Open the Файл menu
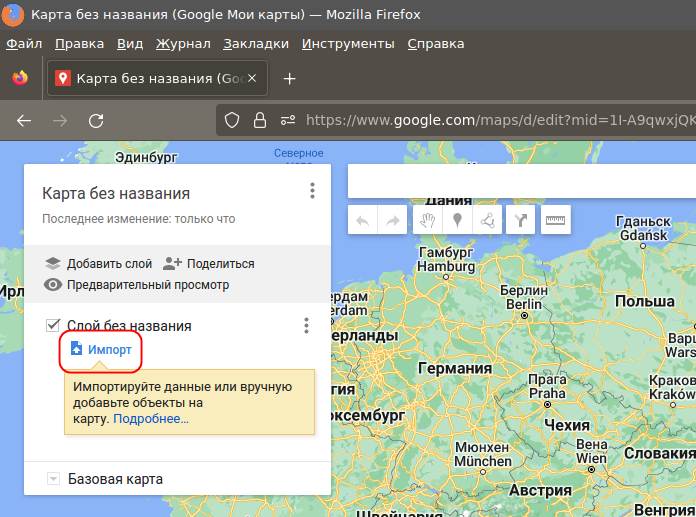 pyautogui.click(x=24, y=44)
